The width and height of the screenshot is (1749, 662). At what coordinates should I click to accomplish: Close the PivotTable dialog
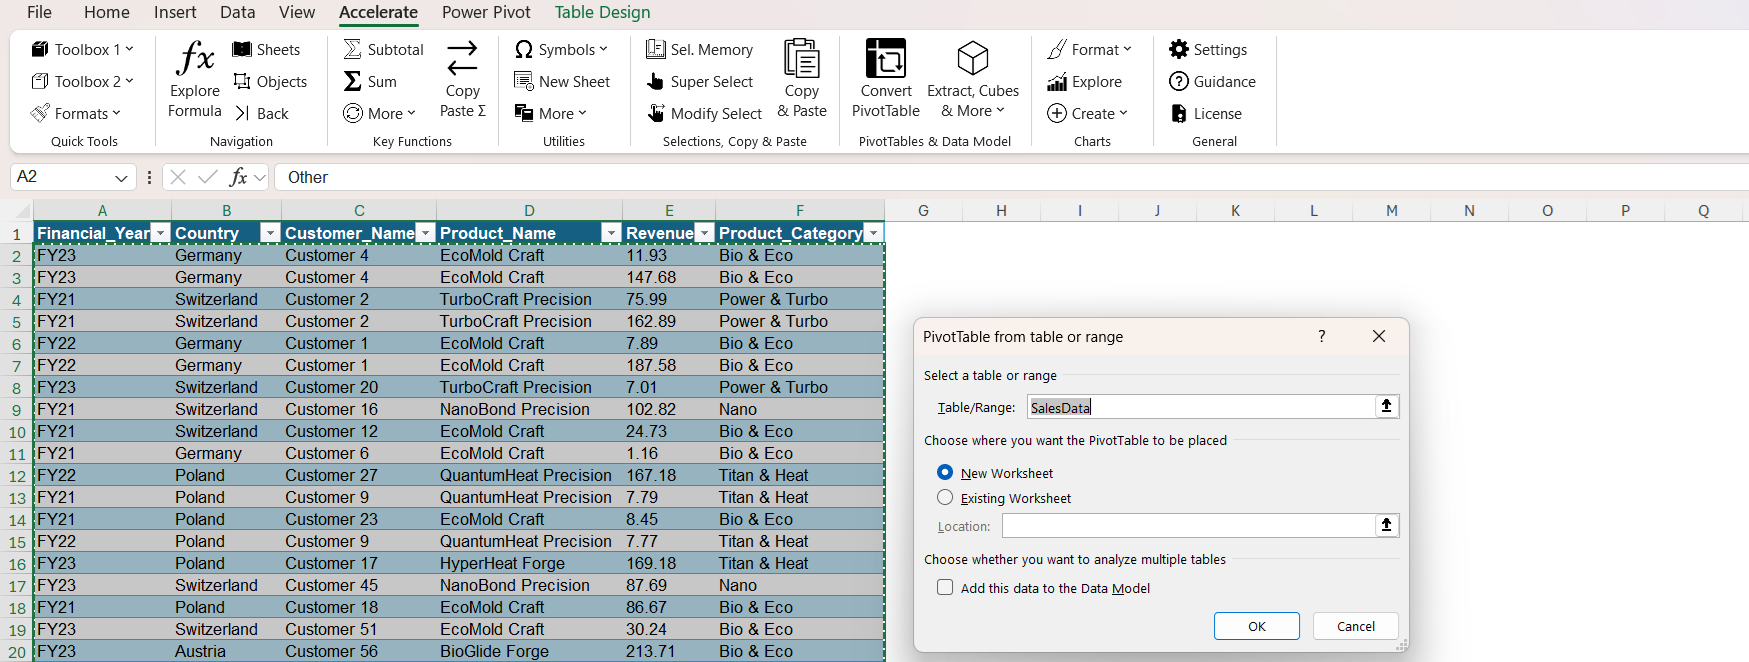pyautogui.click(x=1379, y=336)
